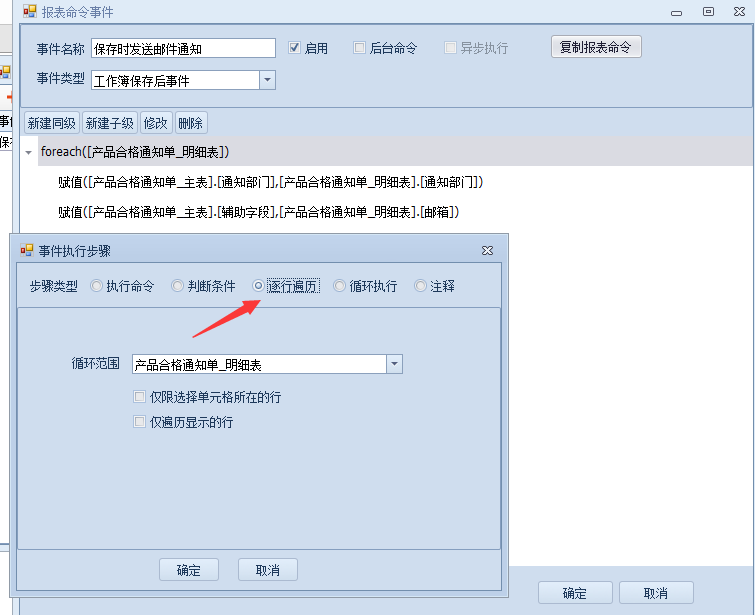The image size is (755, 615).
Task: Click the 复制报表命令 button
Action: pyautogui.click(x=595, y=47)
